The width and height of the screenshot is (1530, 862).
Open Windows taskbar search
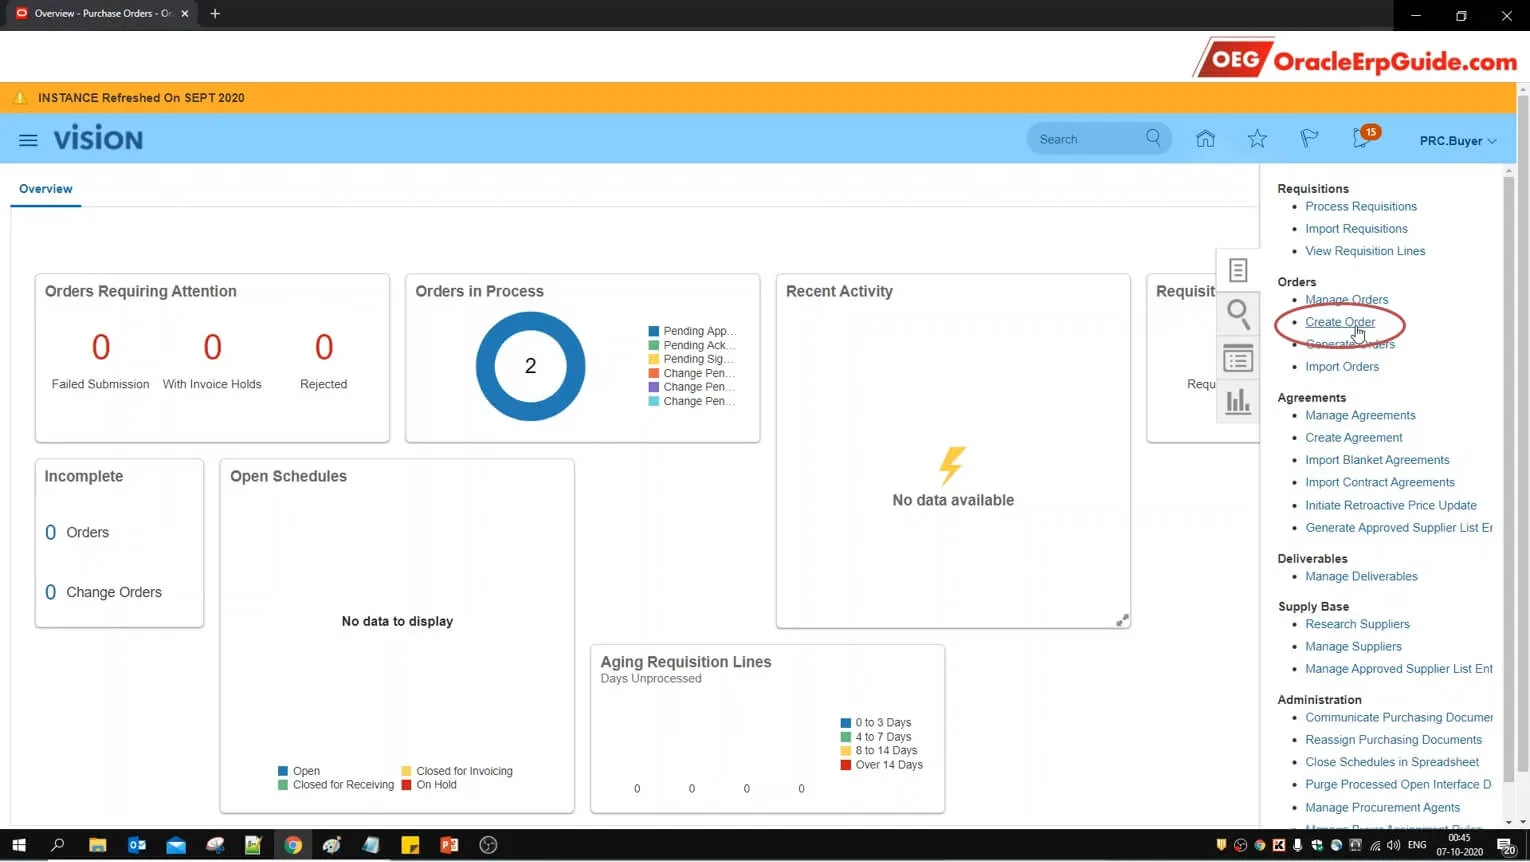57,845
